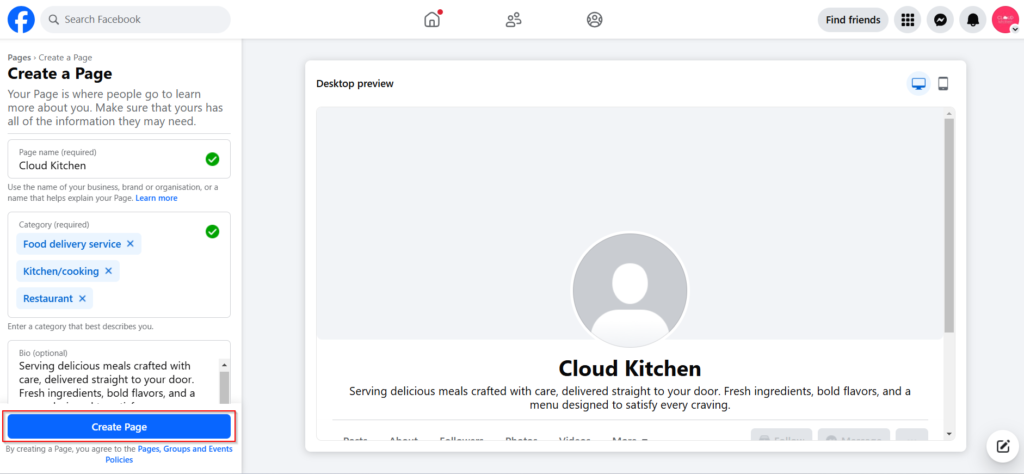Open the Groups icon in the top navigation
The width and height of the screenshot is (1024, 474).
pos(594,20)
